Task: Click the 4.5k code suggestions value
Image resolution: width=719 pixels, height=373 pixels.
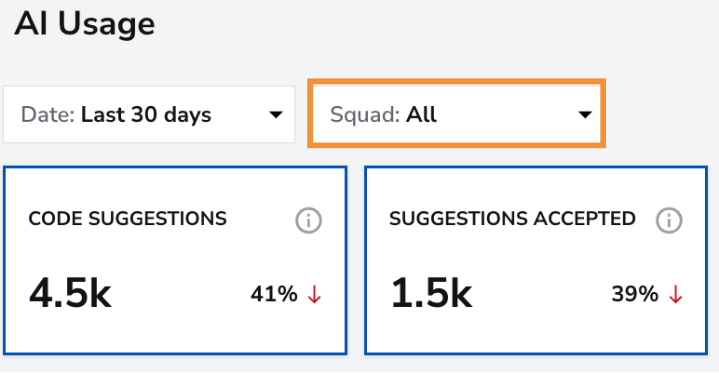Action: click(70, 293)
